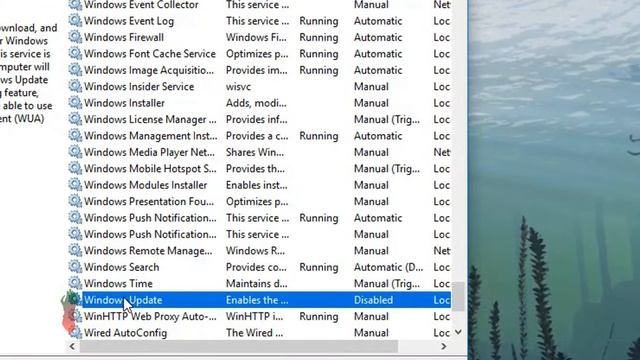Click the gear icon beside Windows Font Cache Service

click(75, 53)
